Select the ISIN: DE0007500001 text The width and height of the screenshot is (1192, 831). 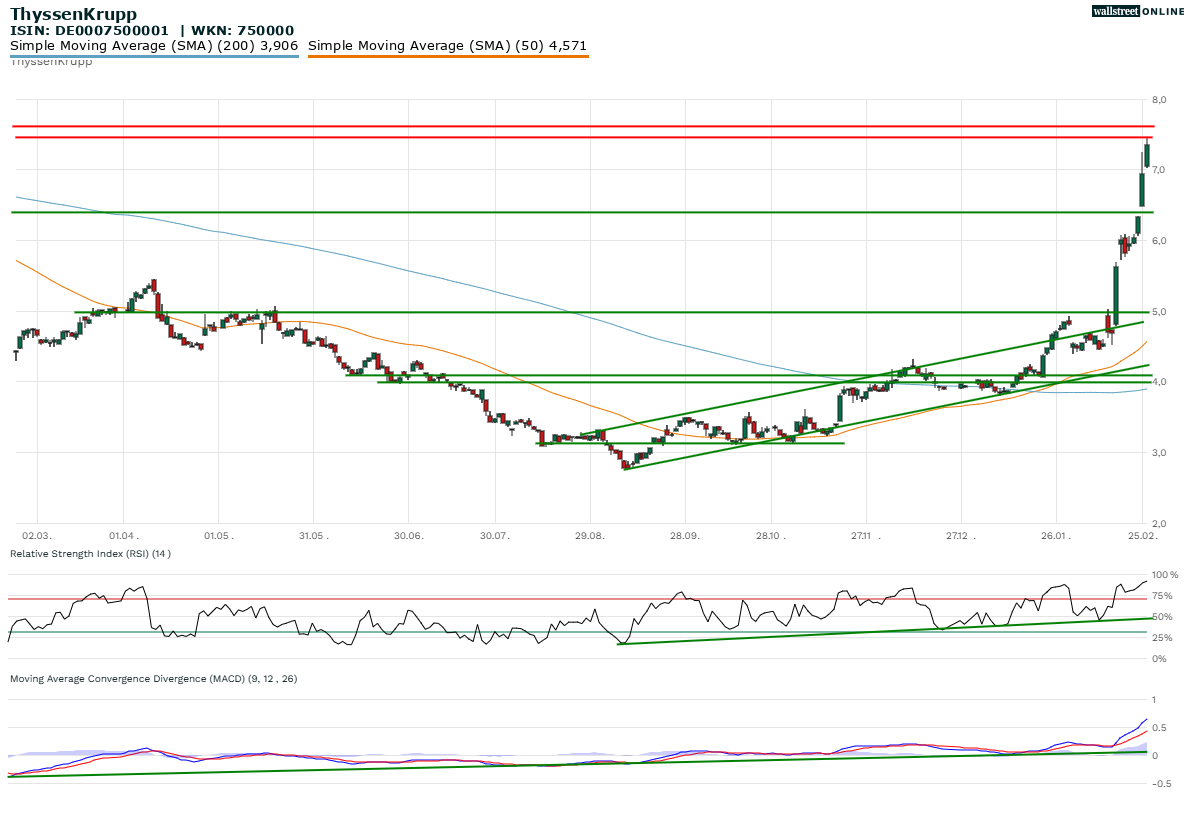[89, 30]
